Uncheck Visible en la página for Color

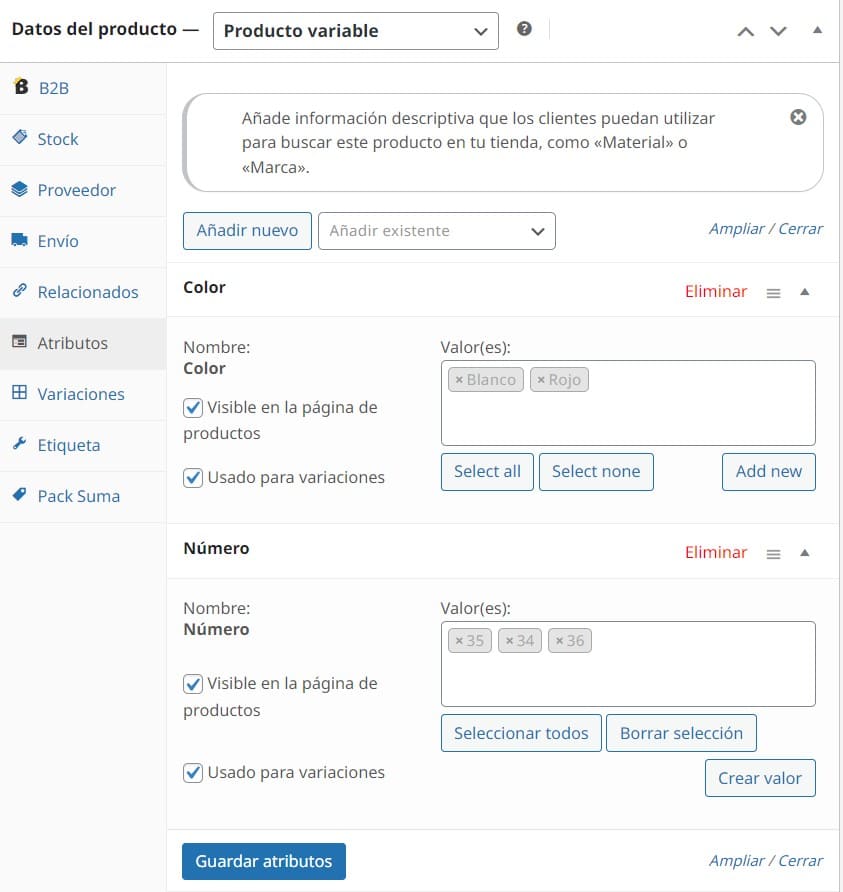coord(193,407)
